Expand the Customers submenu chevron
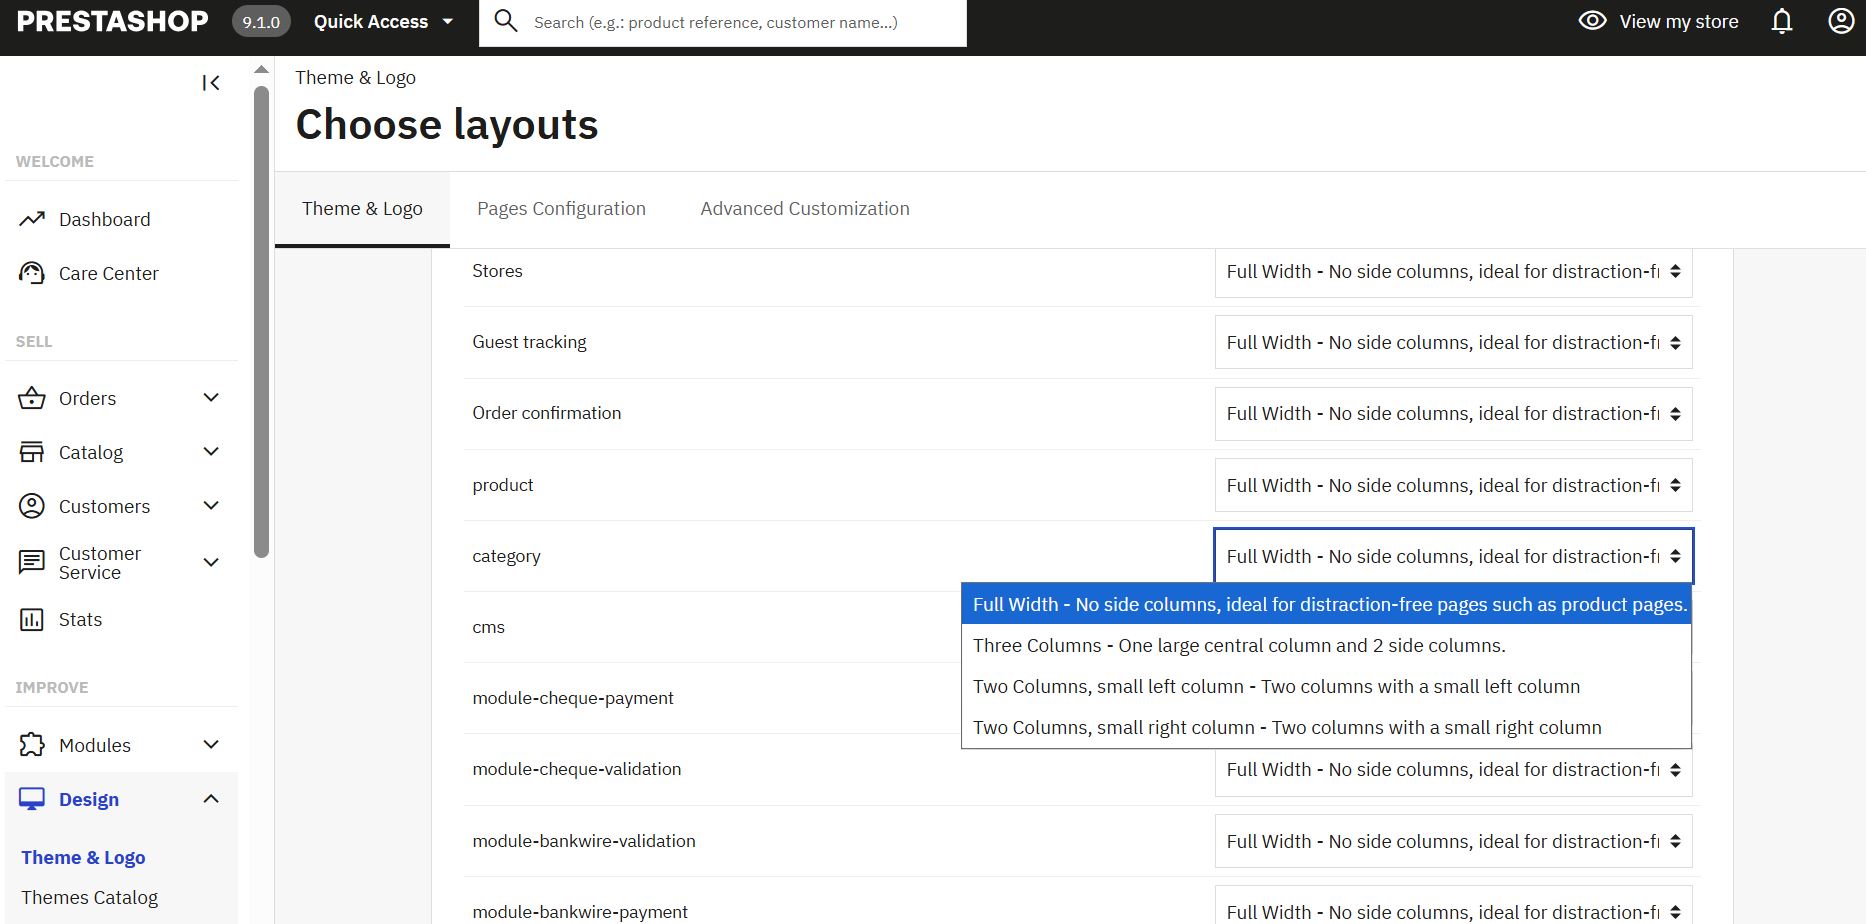Screen dimensions: 1866x924 (x=211, y=506)
